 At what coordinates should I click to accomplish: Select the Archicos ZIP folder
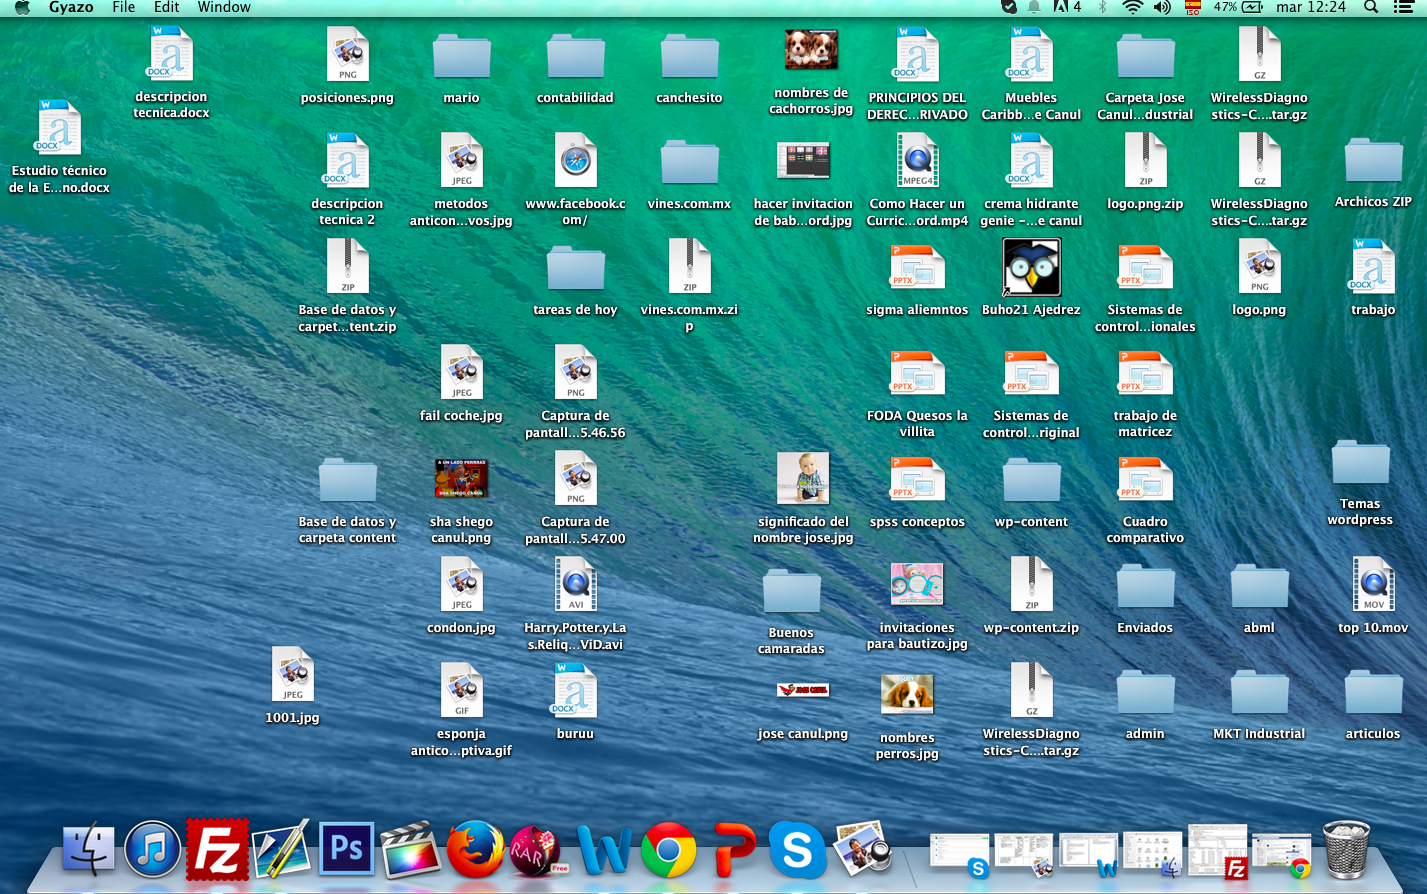[x=1373, y=172]
